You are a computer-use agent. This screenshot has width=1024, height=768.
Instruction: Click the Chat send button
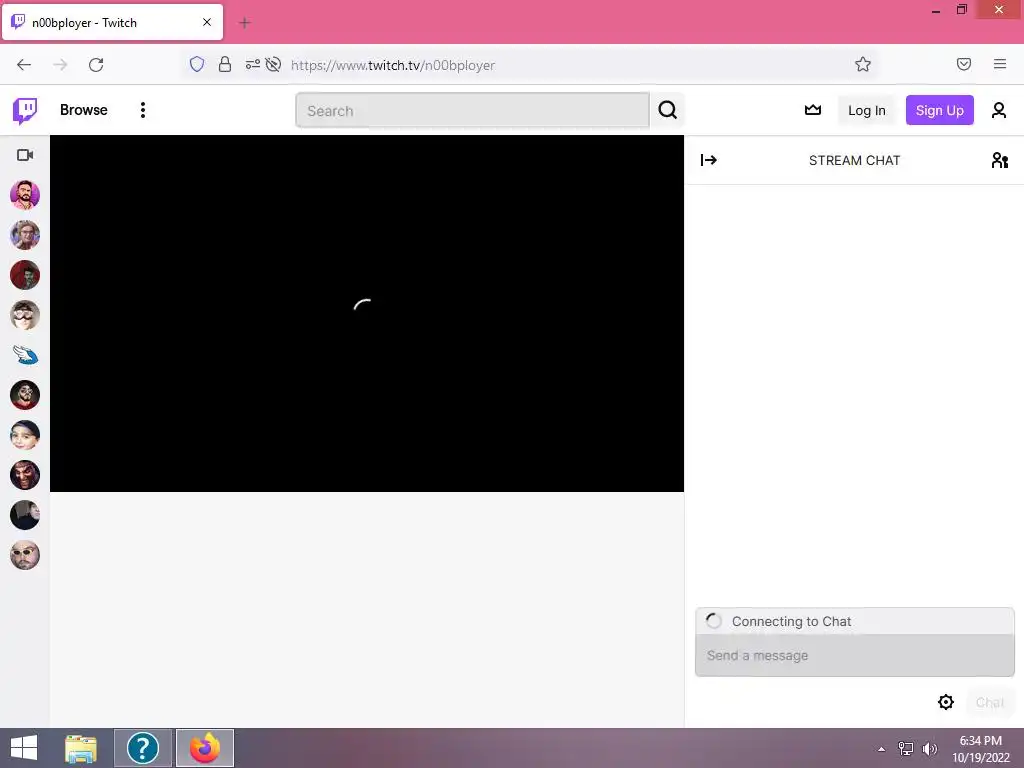[989, 702]
